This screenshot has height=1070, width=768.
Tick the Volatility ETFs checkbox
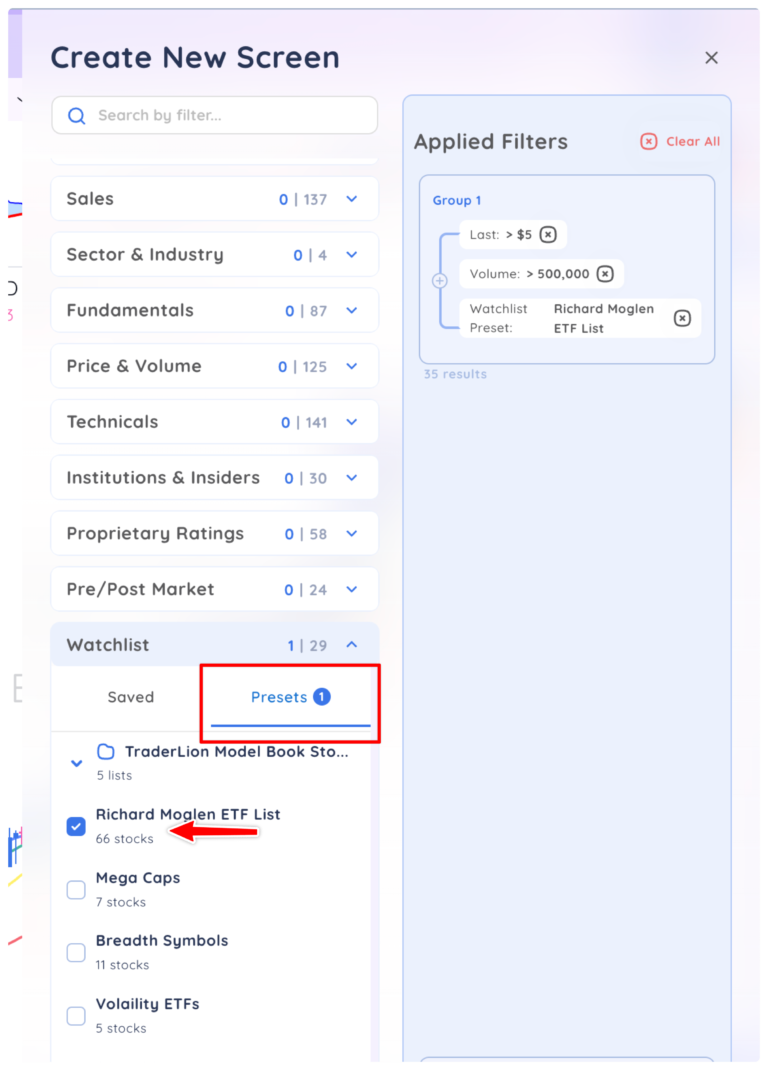click(x=76, y=1015)
